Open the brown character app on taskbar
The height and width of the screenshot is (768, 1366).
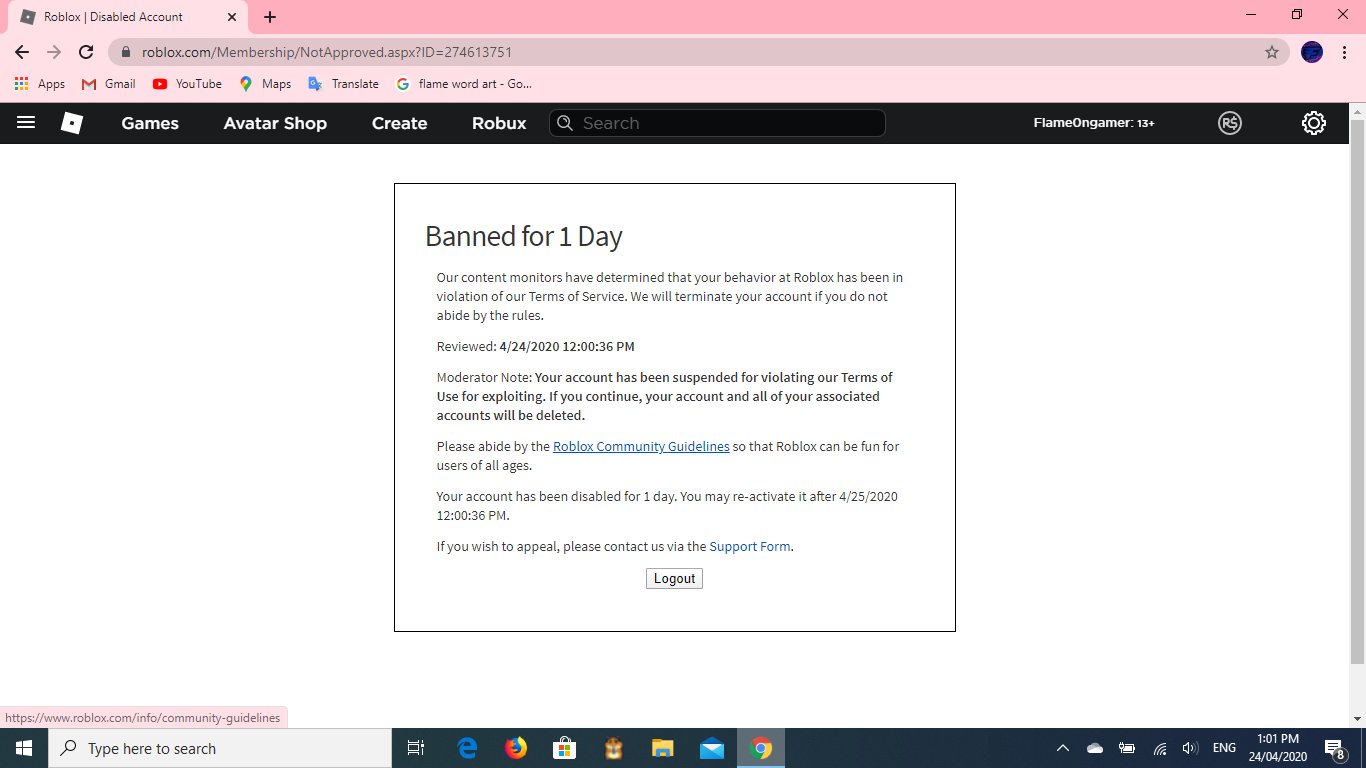coord(613,748)
